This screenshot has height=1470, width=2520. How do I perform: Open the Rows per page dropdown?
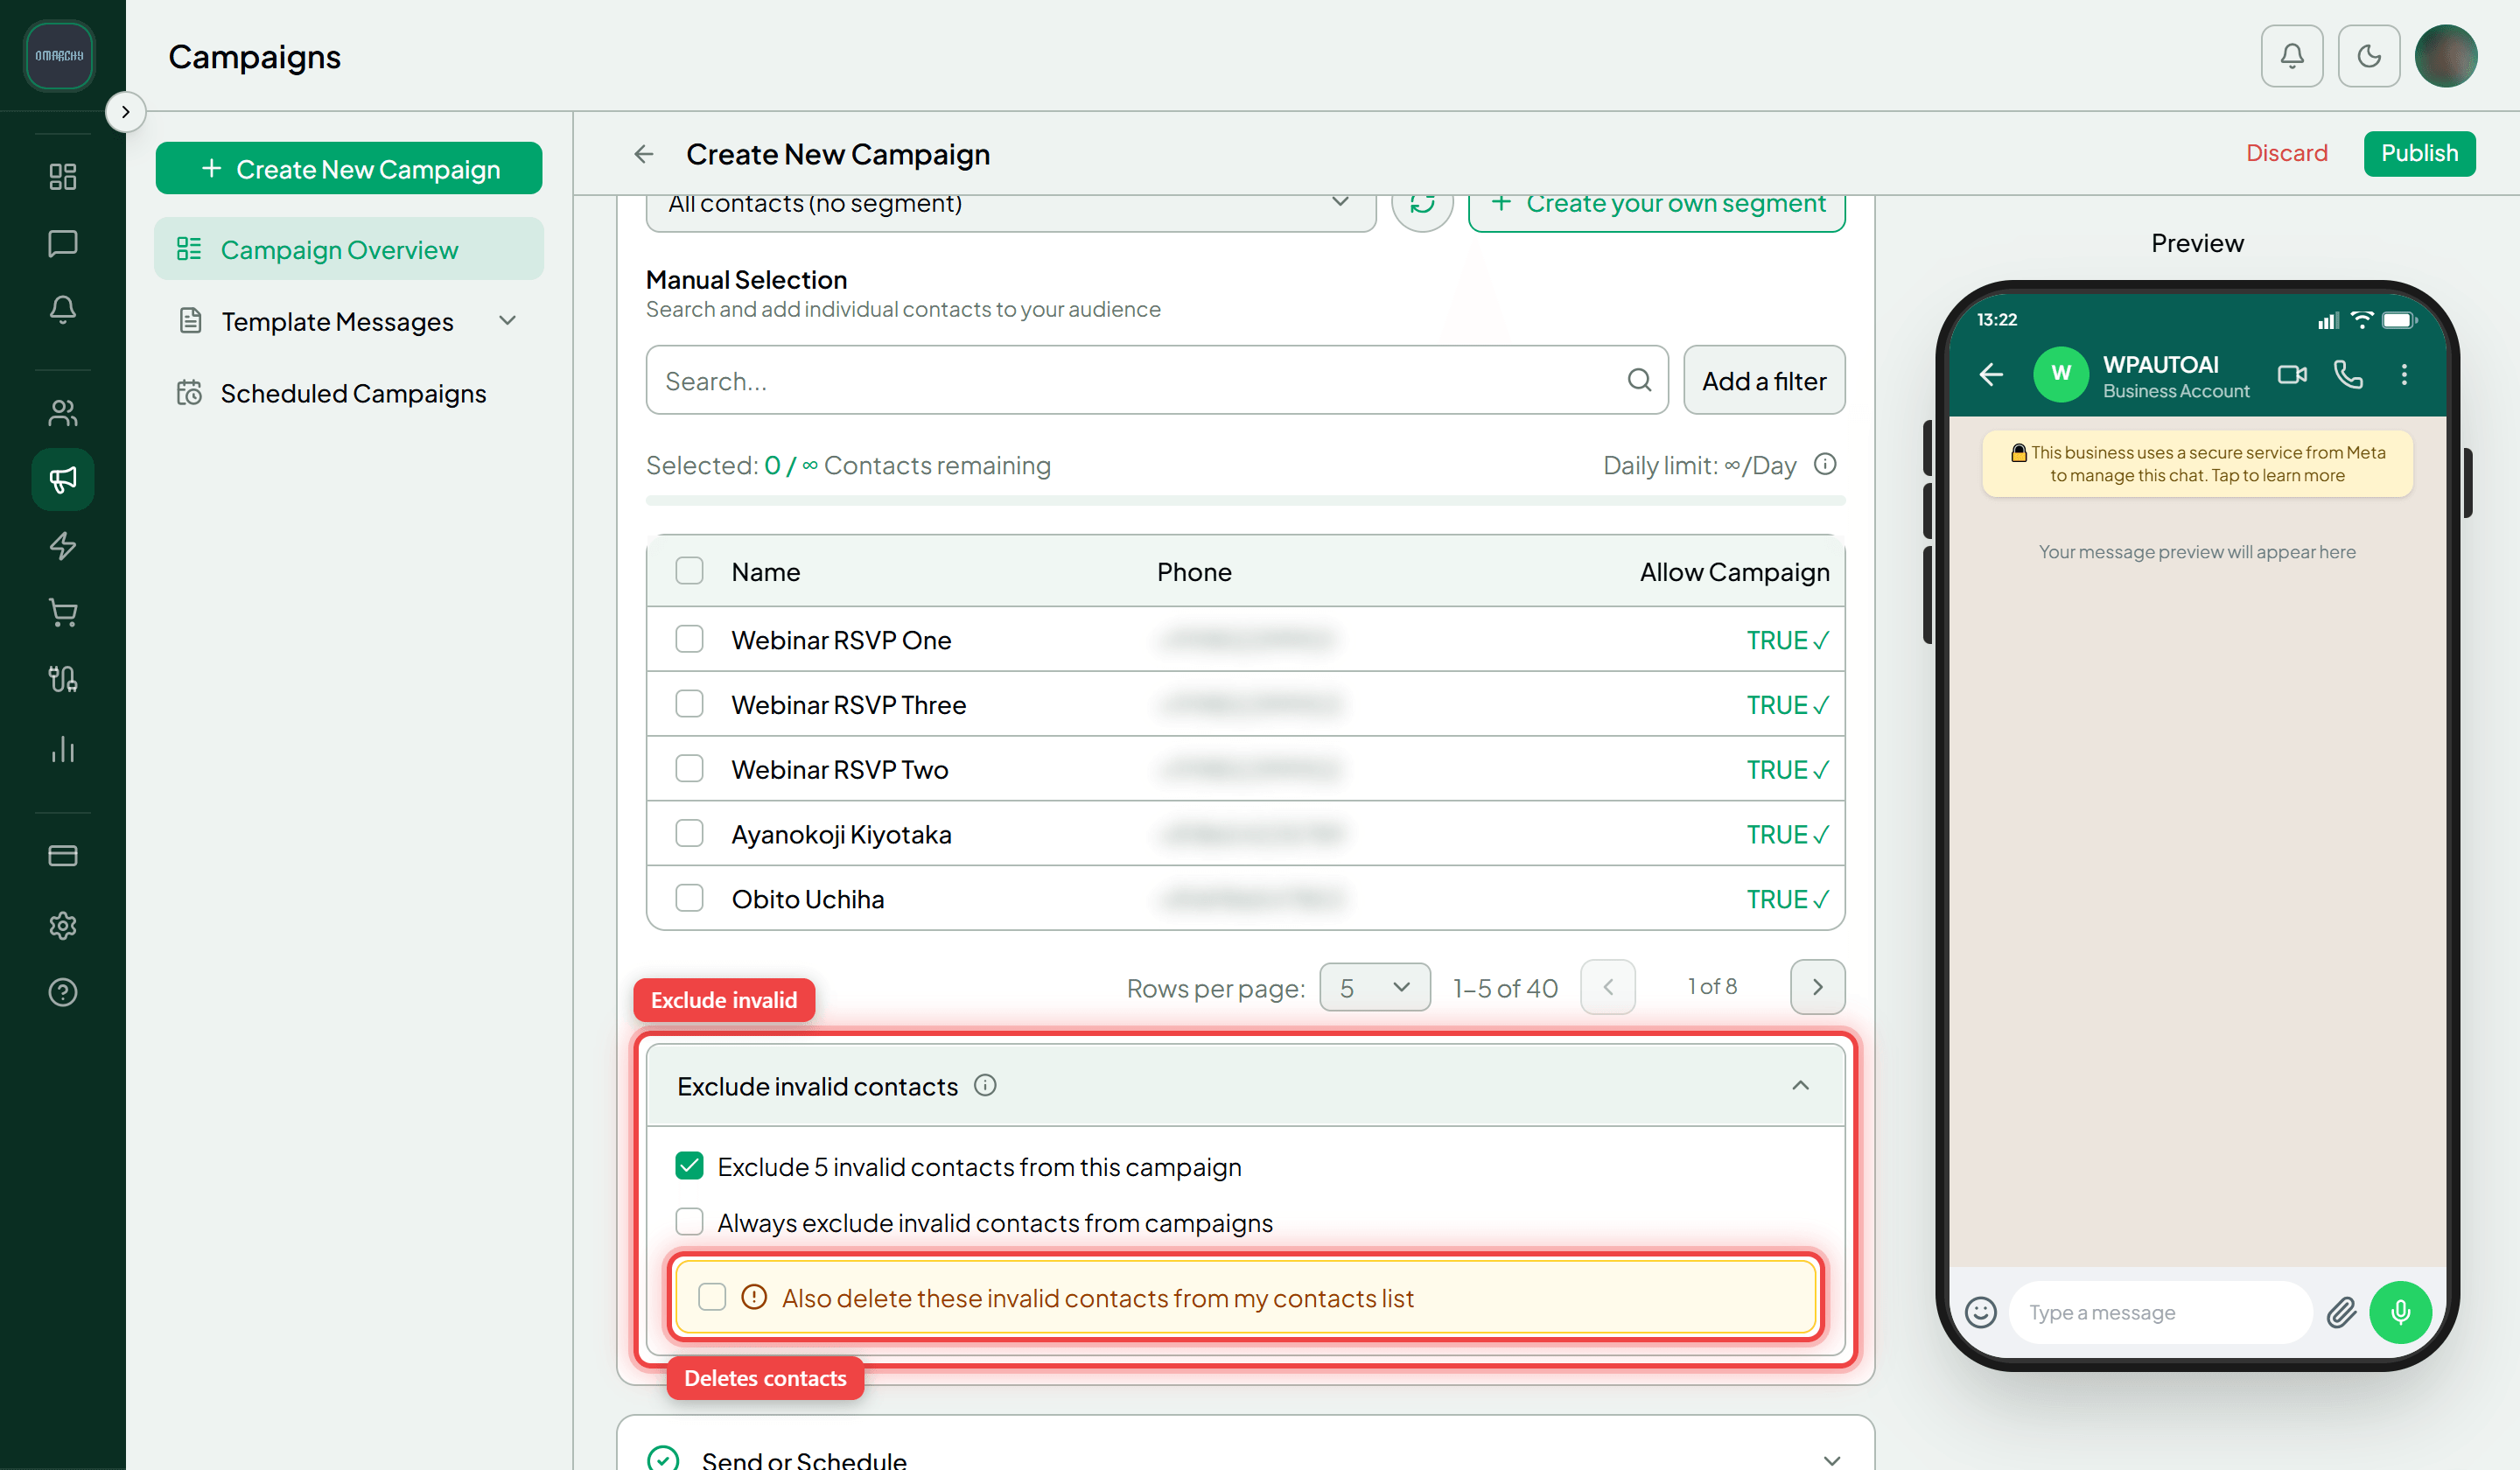tap(1374, 988)
